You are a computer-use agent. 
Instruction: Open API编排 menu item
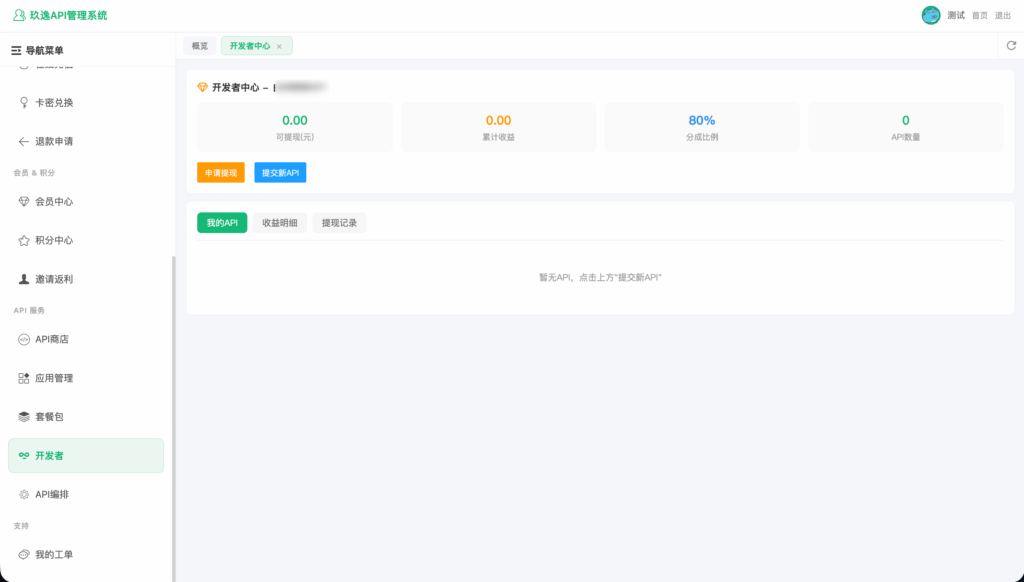[86, 494]
